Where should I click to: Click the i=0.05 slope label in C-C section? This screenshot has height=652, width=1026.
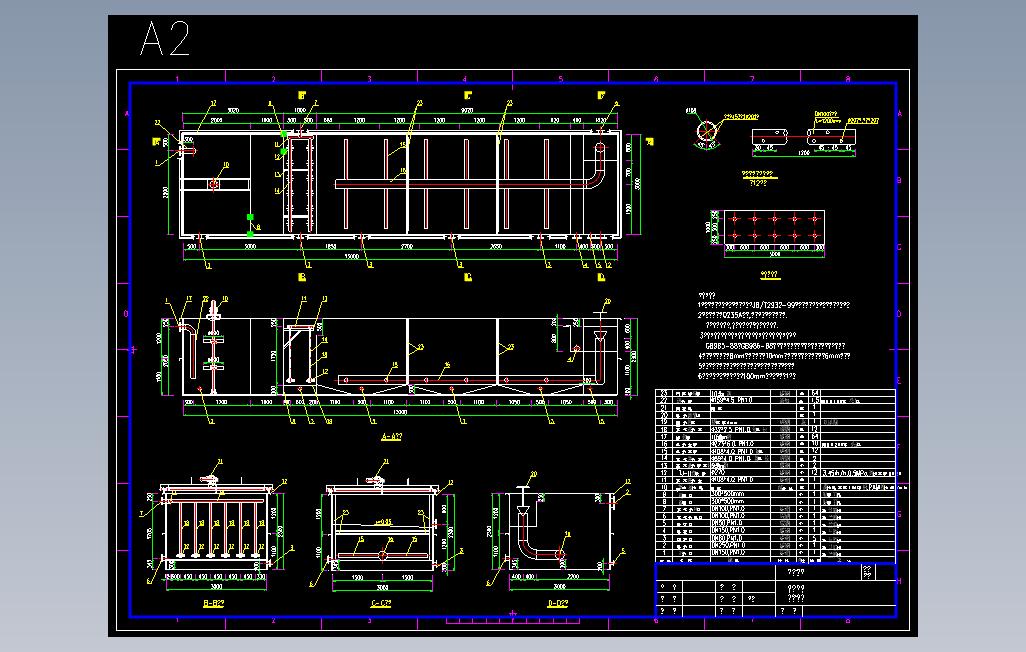[383, 522]
